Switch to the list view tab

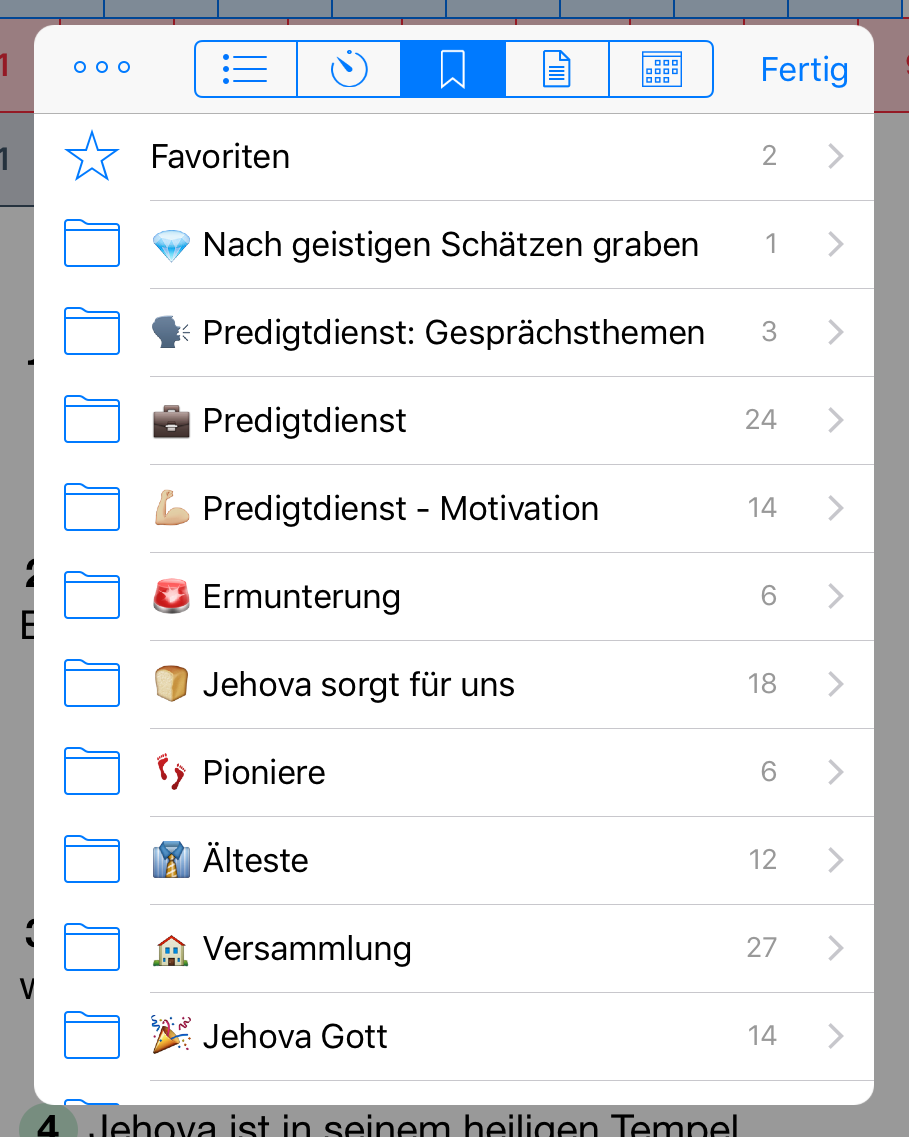[x=245, y=69]
